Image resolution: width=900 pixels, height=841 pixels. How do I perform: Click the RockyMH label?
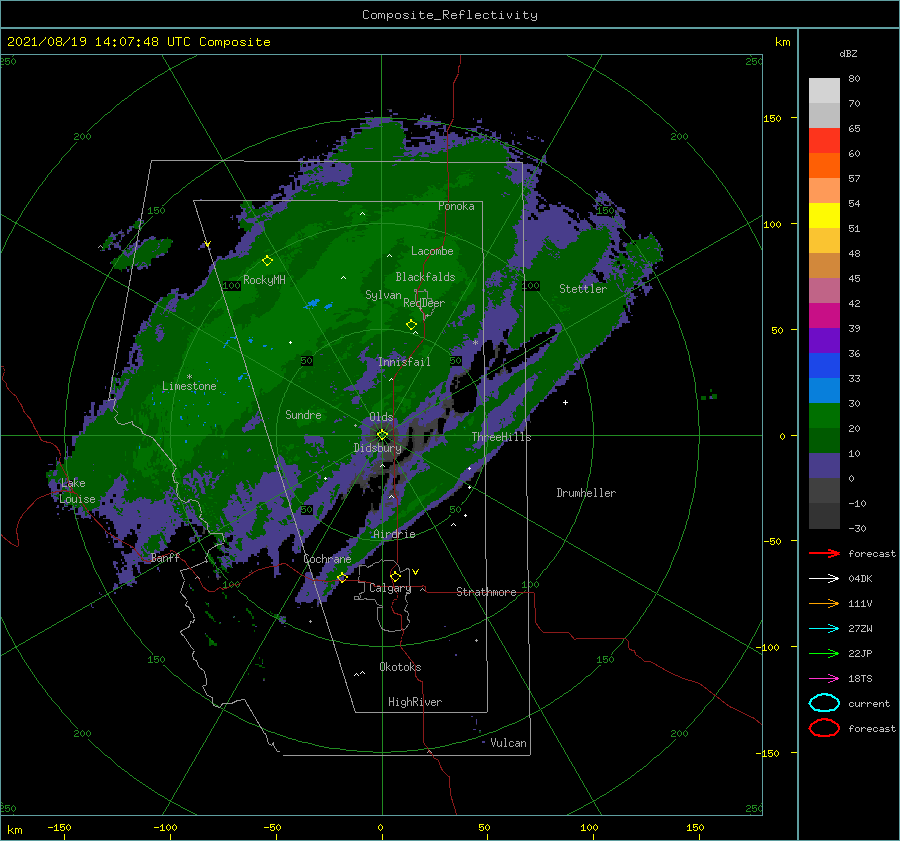click(x=264, y=280)
